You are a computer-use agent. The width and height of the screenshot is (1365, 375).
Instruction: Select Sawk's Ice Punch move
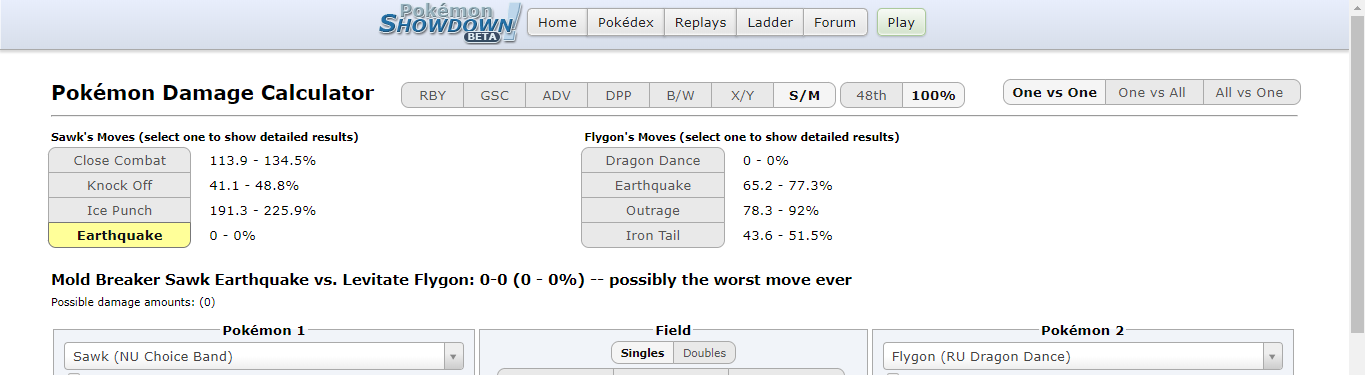pyautogui.click(x=119, y=210)
